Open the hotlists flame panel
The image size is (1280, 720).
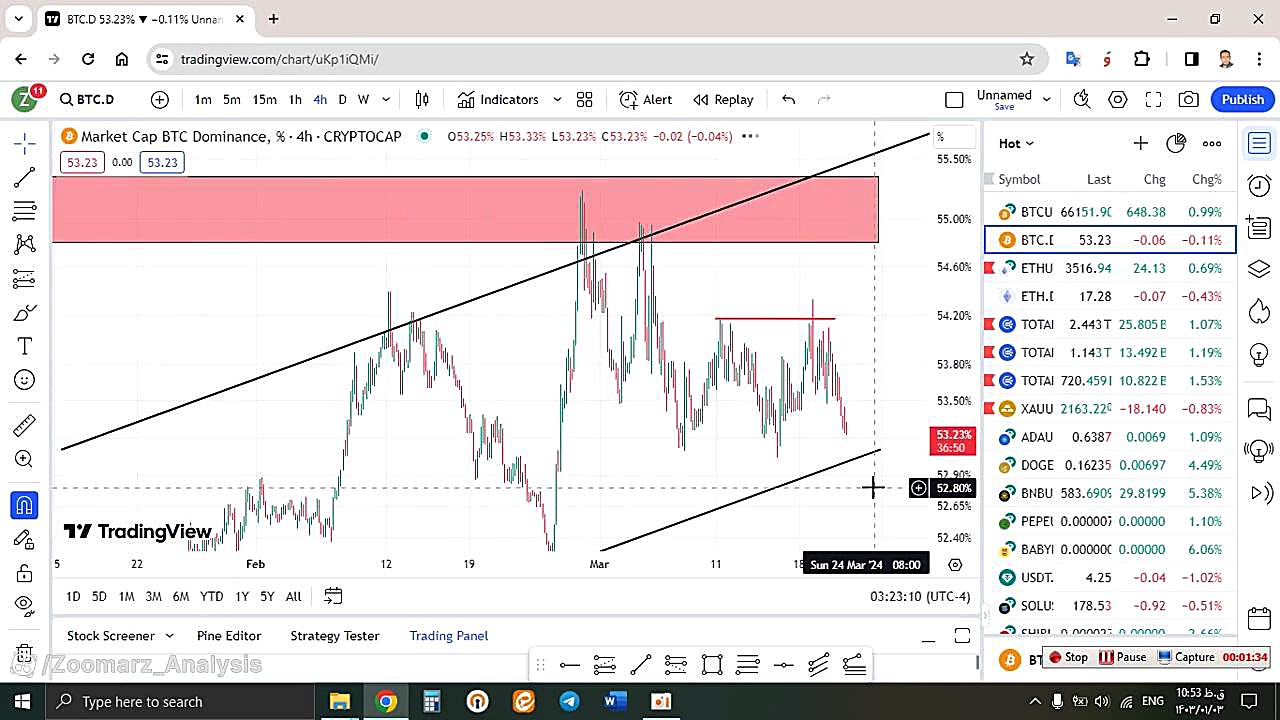(1259, 310)
